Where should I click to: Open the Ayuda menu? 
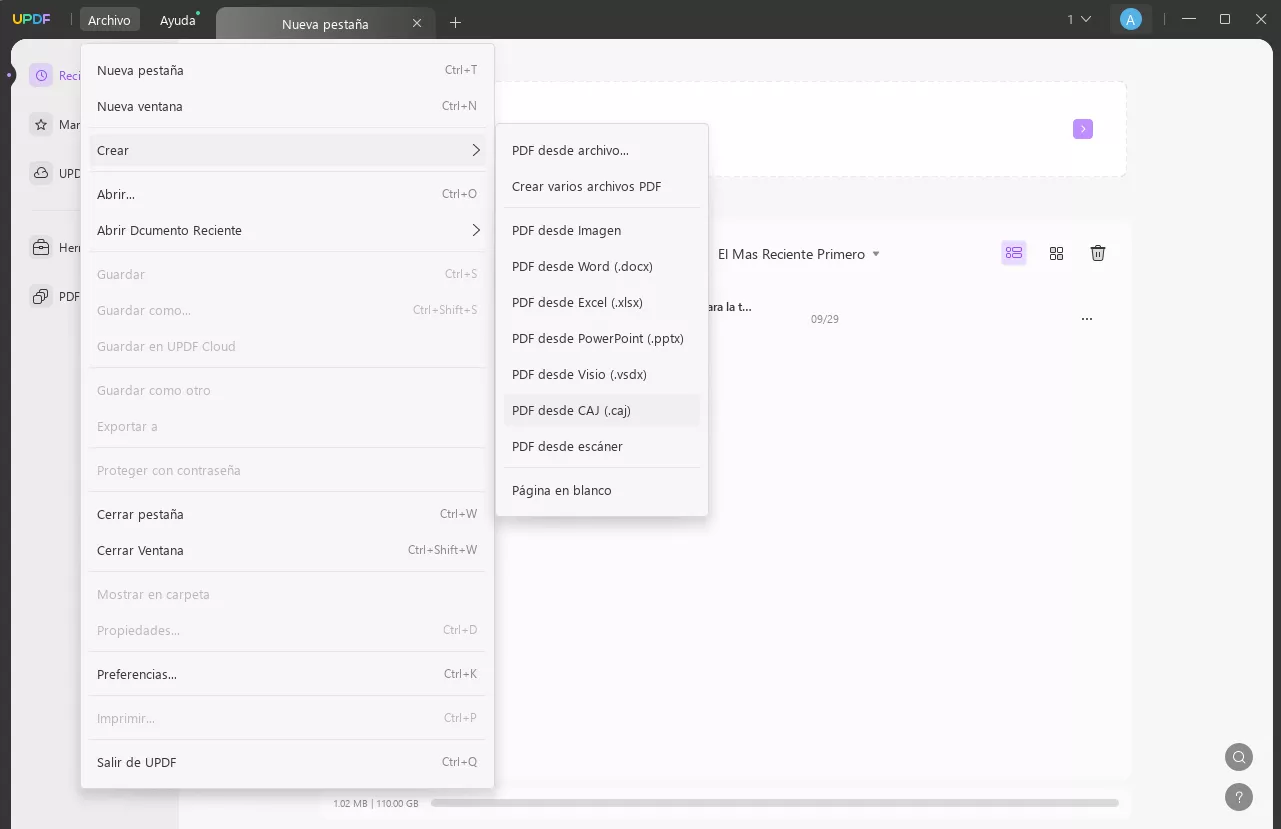pyautogui.click(x=178, y=20)
